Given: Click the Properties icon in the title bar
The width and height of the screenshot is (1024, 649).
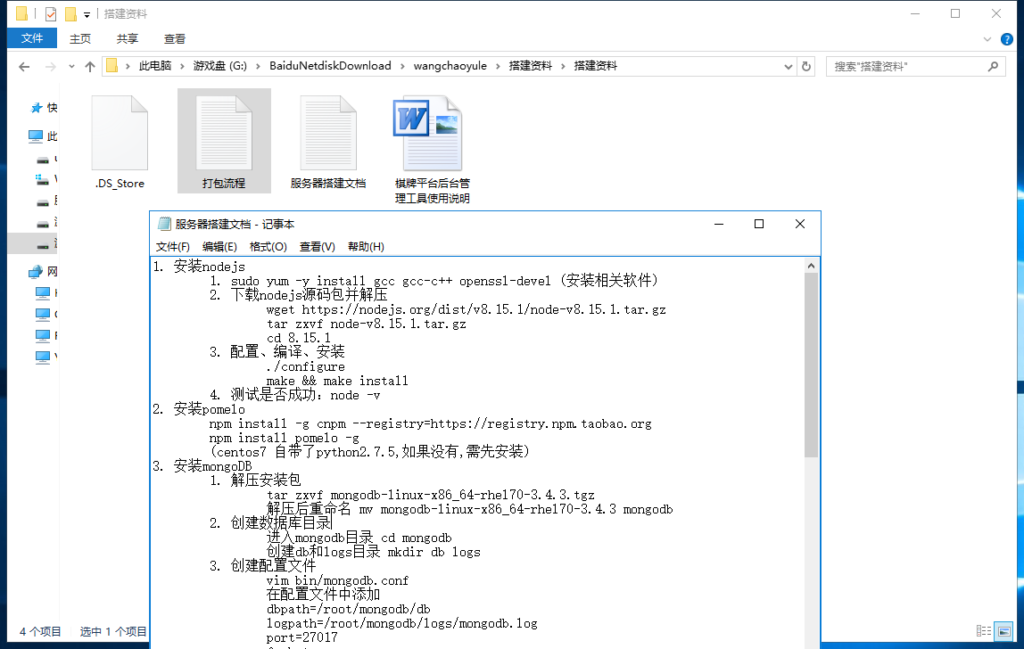Looking at the screenshot, I should tap(50, 13).
